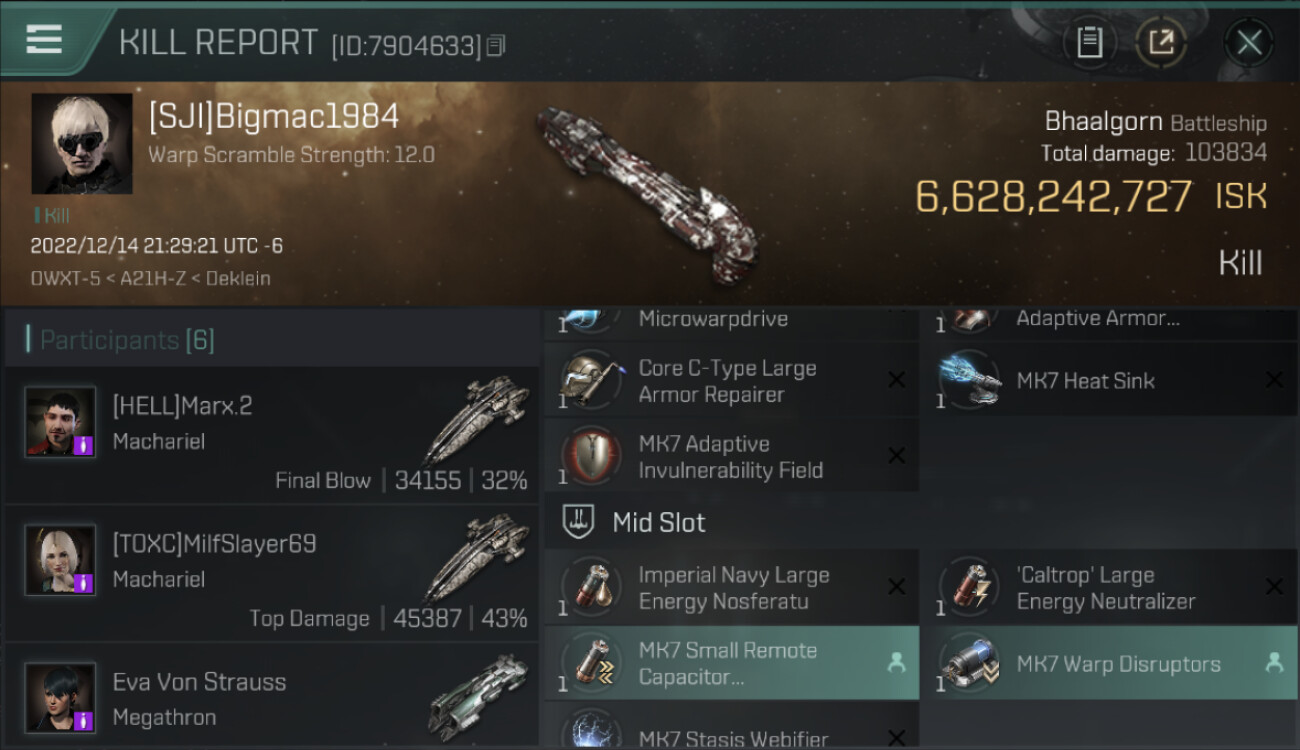Select MK7 Adaptive Invulnerability Field module

coord(732,456)
